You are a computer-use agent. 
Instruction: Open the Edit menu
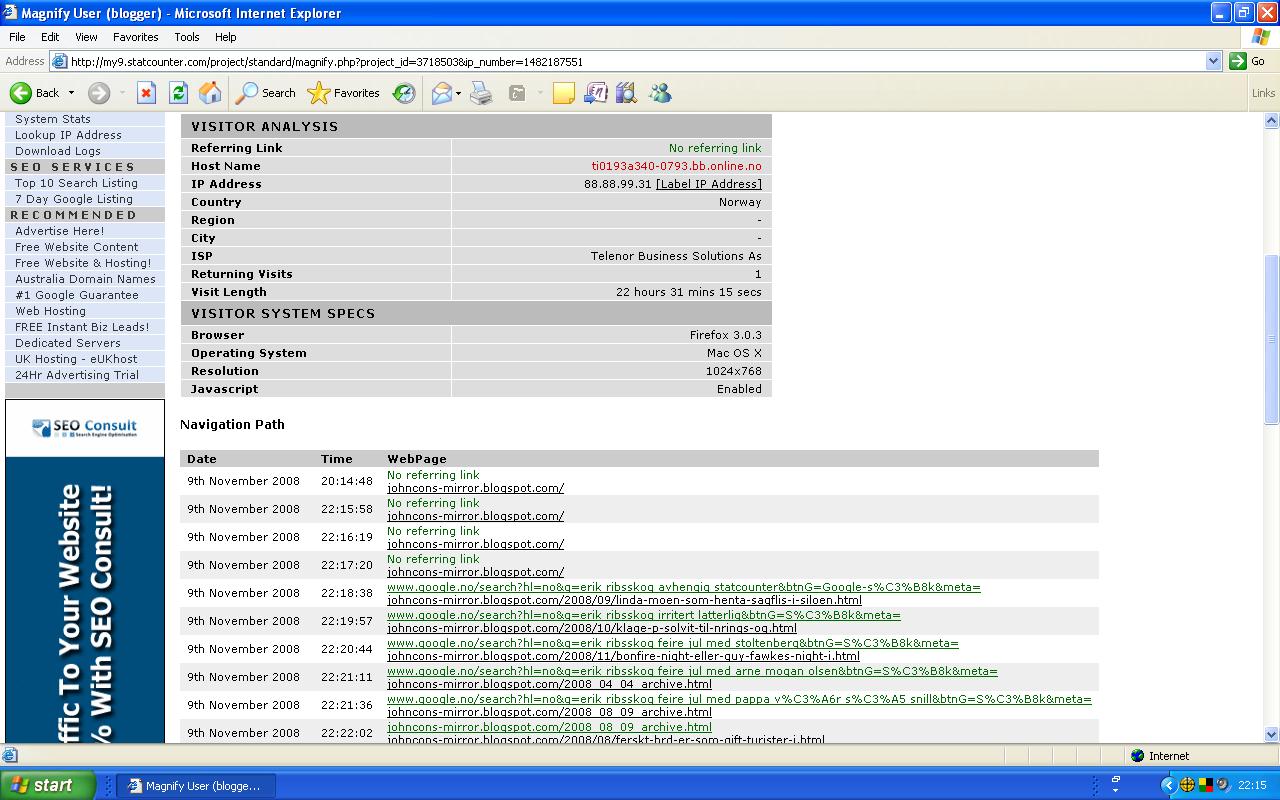[x=50, y=37]
